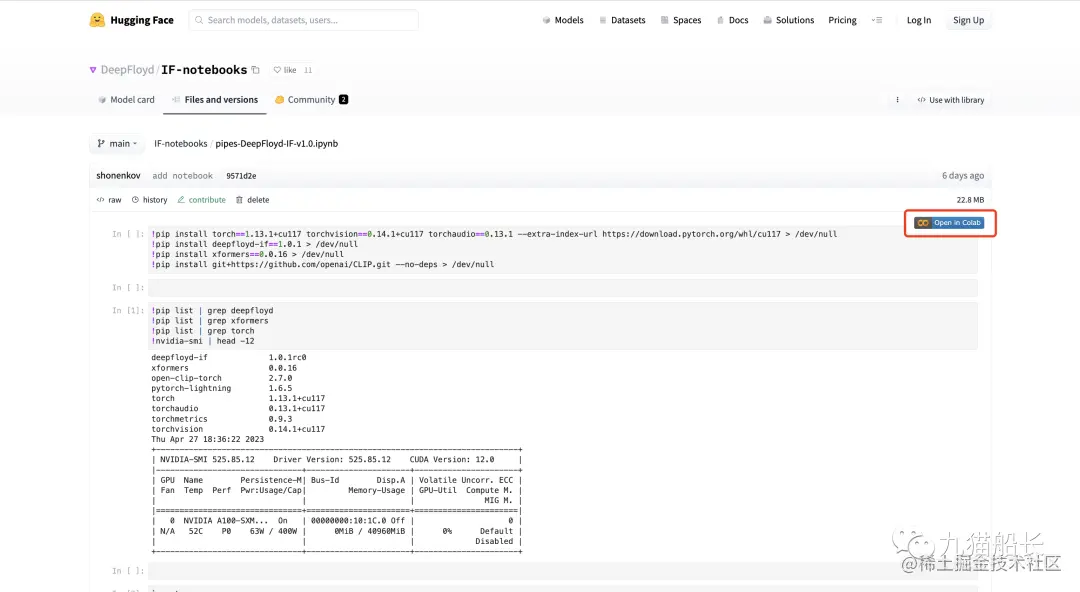Click the Thu Apr 27 18:36:22 2023 output
1080x592 pixels.
[207, 439]
